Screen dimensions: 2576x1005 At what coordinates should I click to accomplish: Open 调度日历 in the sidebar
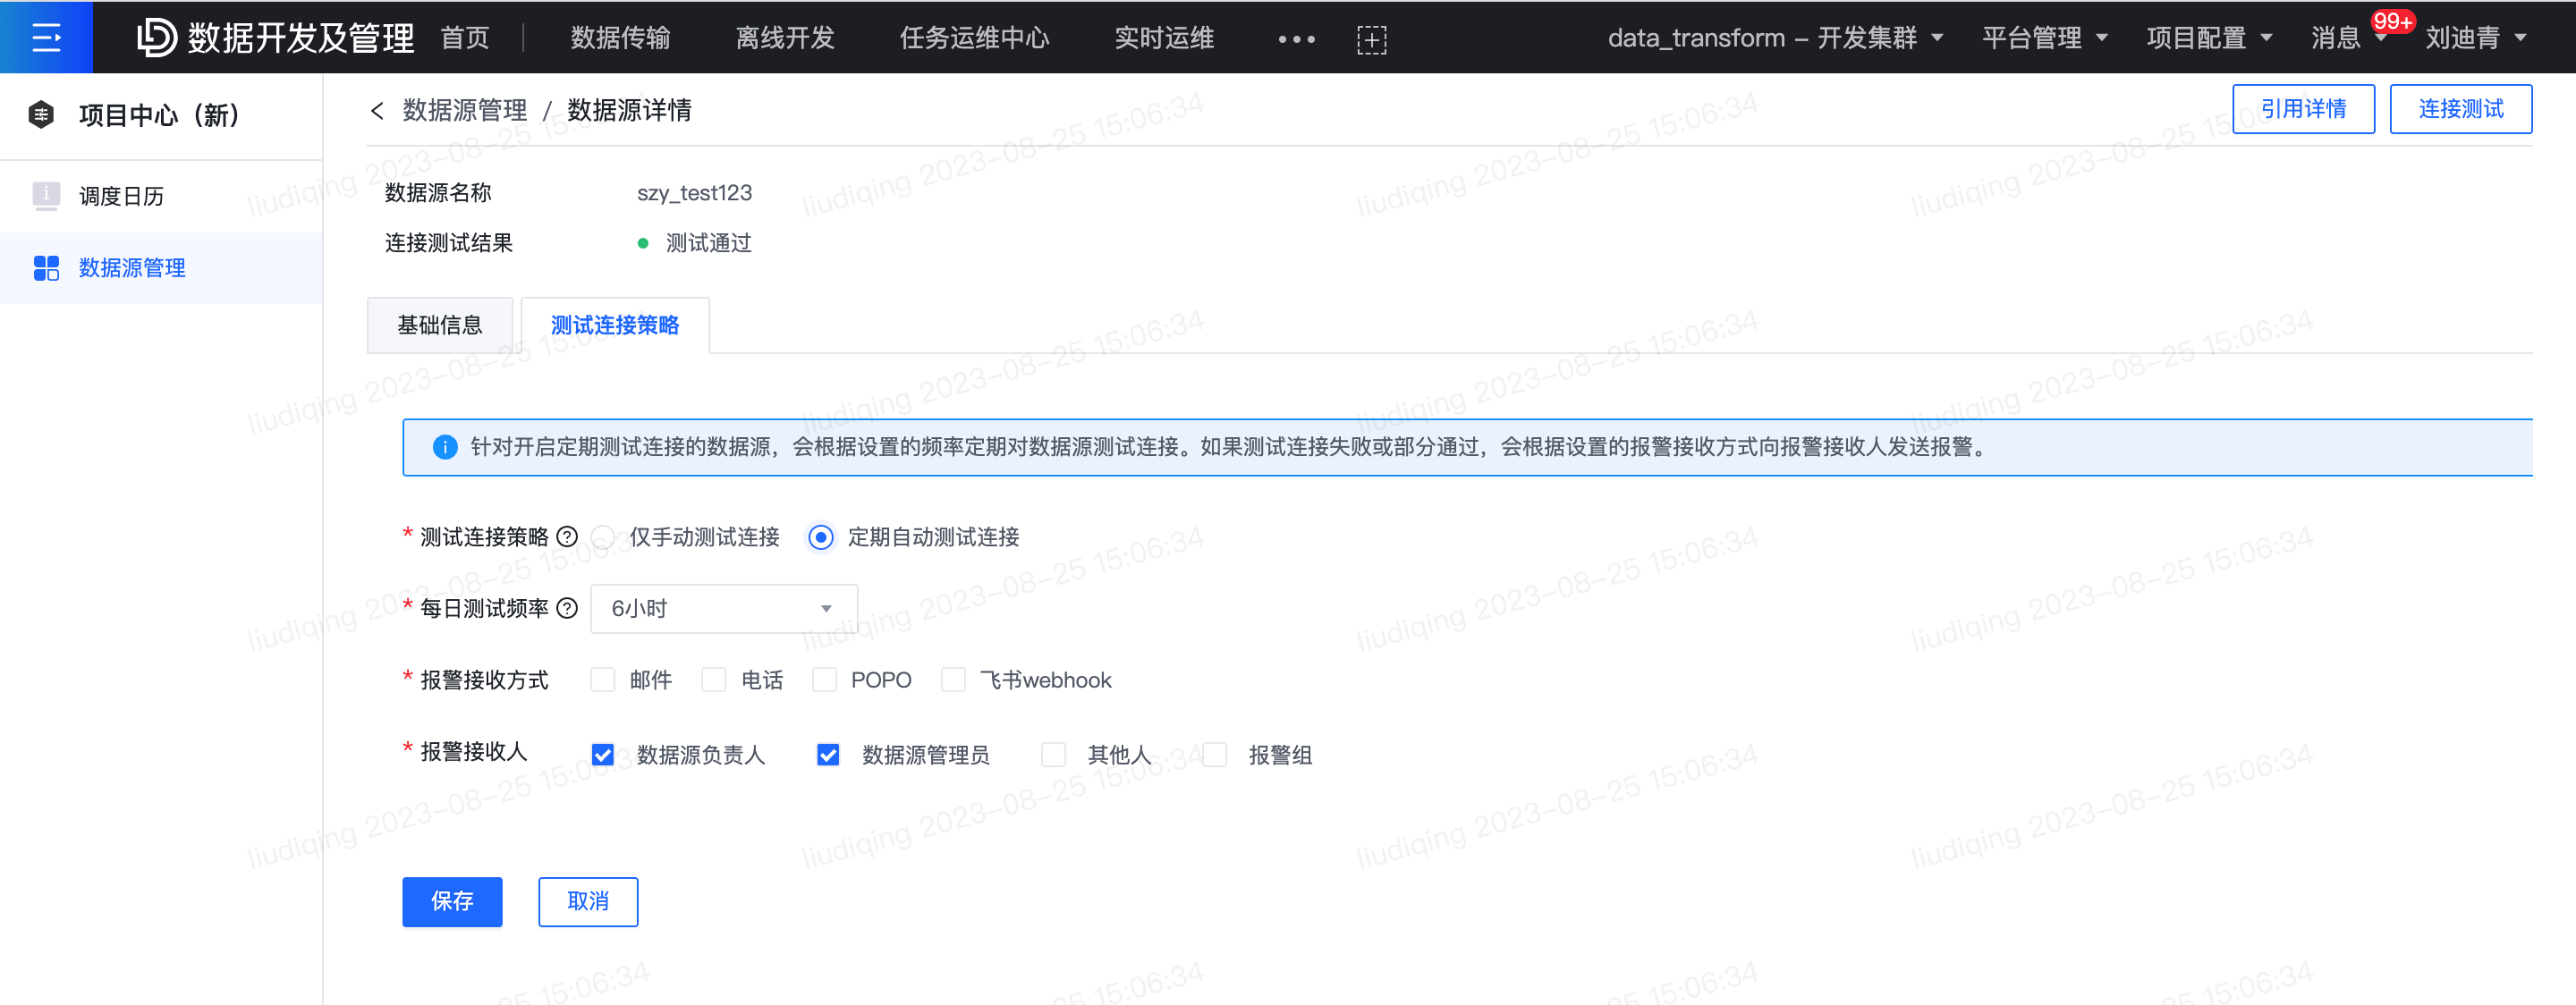161,196
